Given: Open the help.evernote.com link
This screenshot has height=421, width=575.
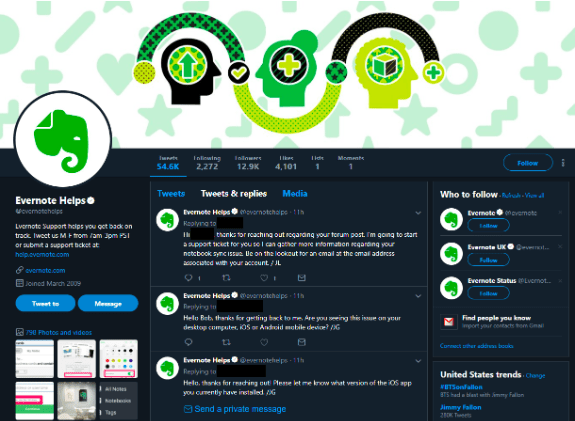Looking at the screenshot, I should coord(42,255).
